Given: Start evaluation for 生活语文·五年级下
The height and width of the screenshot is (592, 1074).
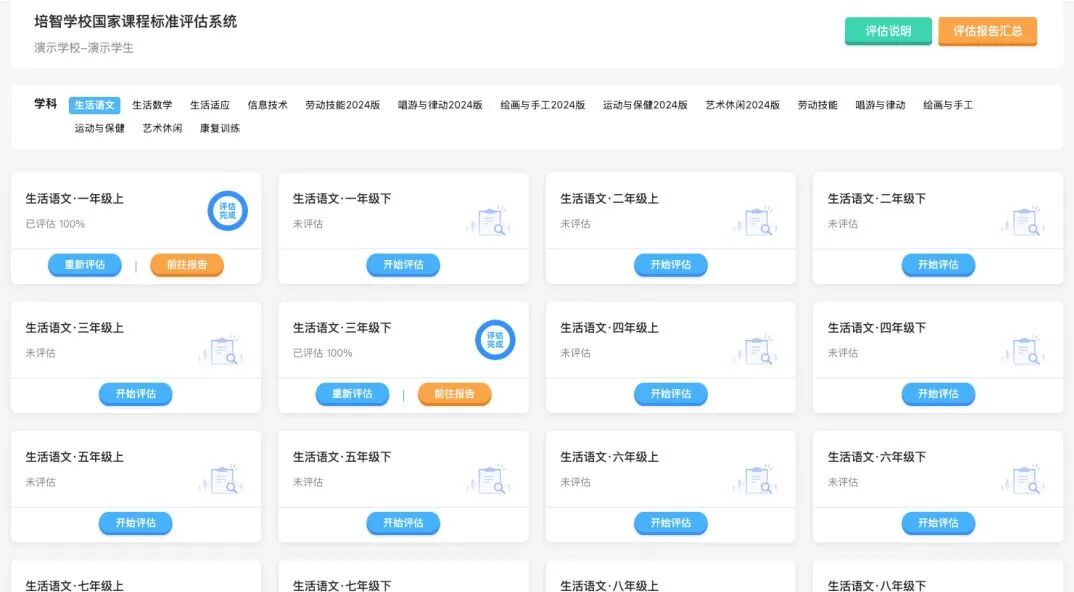Looking at the screenshot, I should click(x=403, y=523).
